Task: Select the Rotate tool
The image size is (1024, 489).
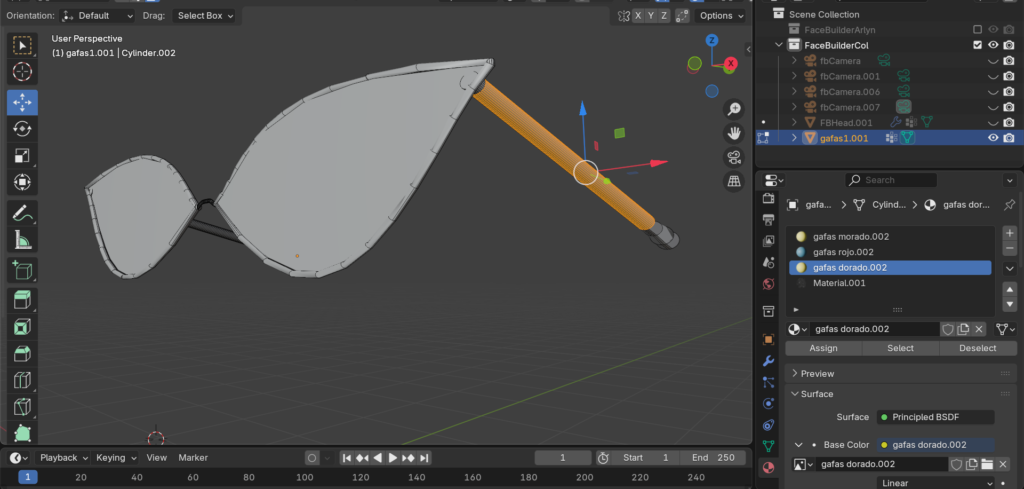Action: coord(22,129)
